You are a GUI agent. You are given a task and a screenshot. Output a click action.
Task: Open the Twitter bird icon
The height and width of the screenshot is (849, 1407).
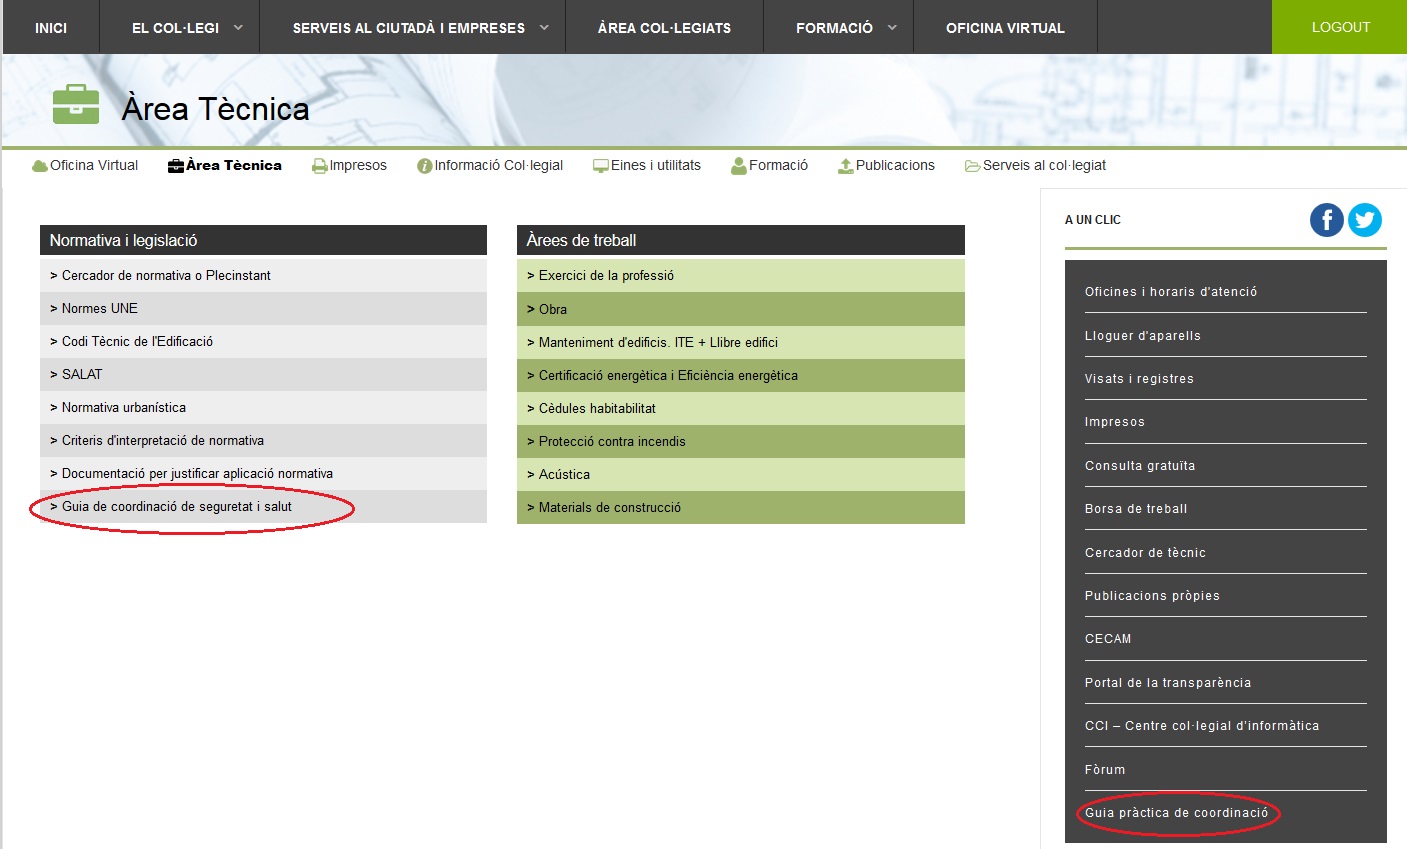pyautogui.click(x=1365, y=220)
